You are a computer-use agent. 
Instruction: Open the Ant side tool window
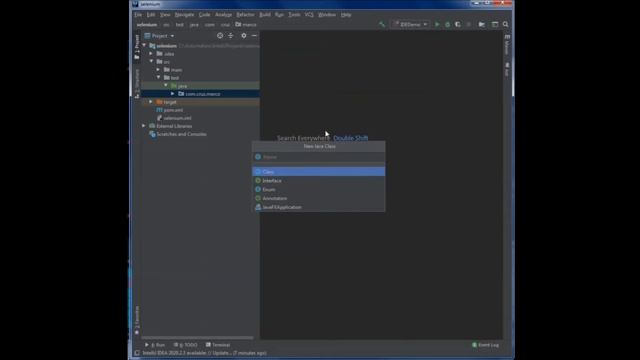507,69
